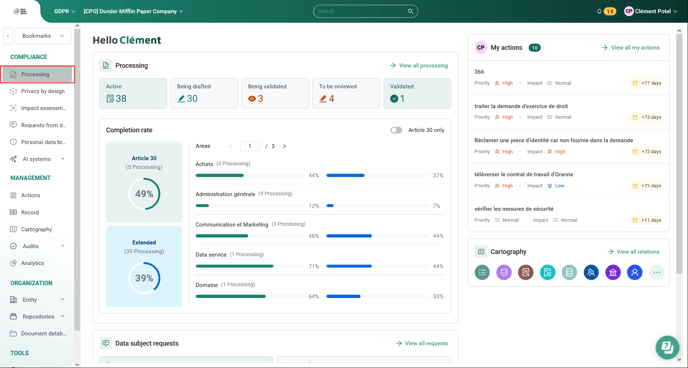Open the Active 38 processing card
This screenshot has width=688, height=368.
pyautogui.click(x=133, y=93)
